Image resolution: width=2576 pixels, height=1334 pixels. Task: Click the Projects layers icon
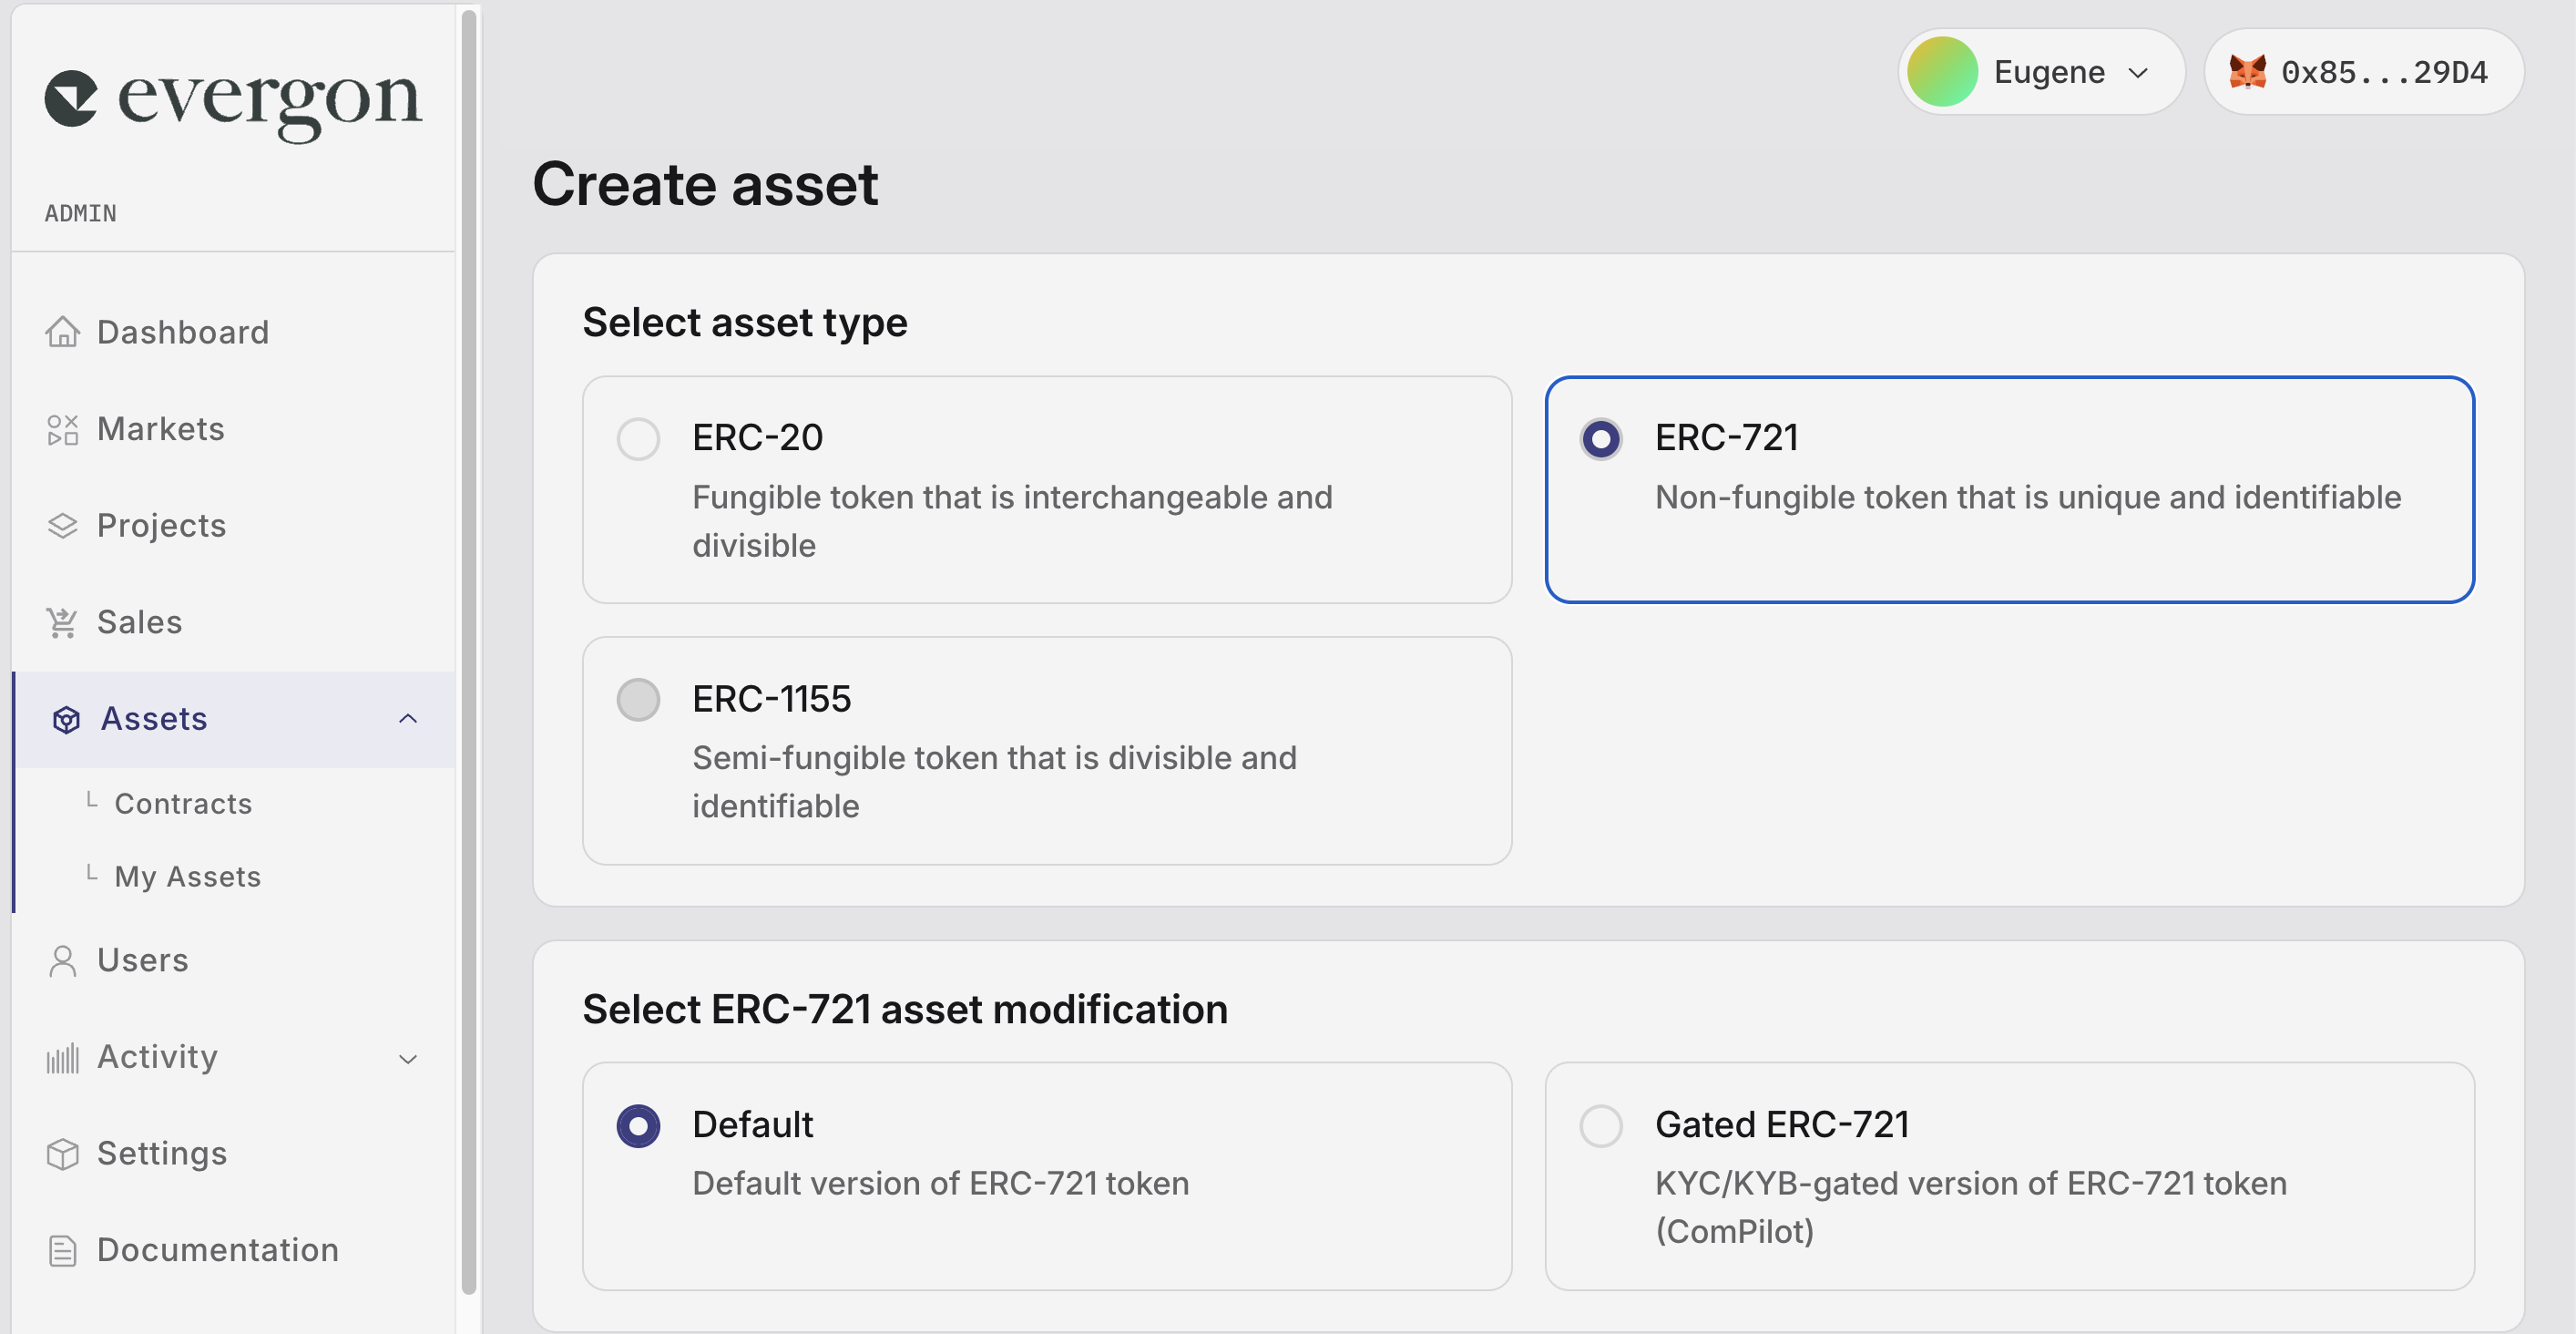pyautogui.click(x=62, y=526)
